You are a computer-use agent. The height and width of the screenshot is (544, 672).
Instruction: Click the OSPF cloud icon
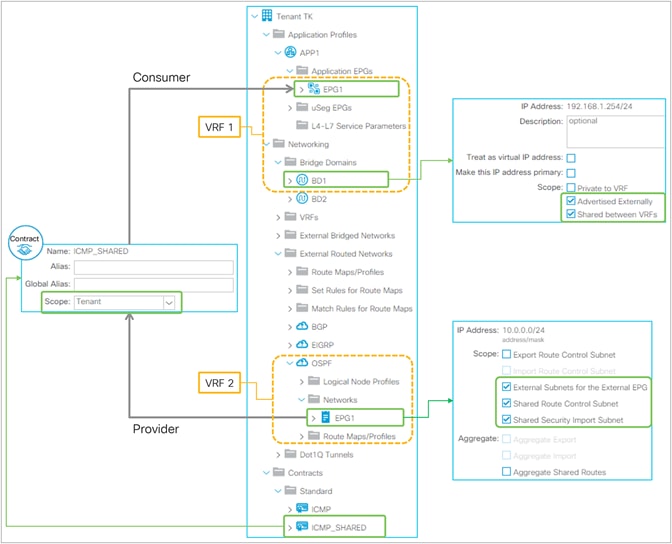coord(302,363)
